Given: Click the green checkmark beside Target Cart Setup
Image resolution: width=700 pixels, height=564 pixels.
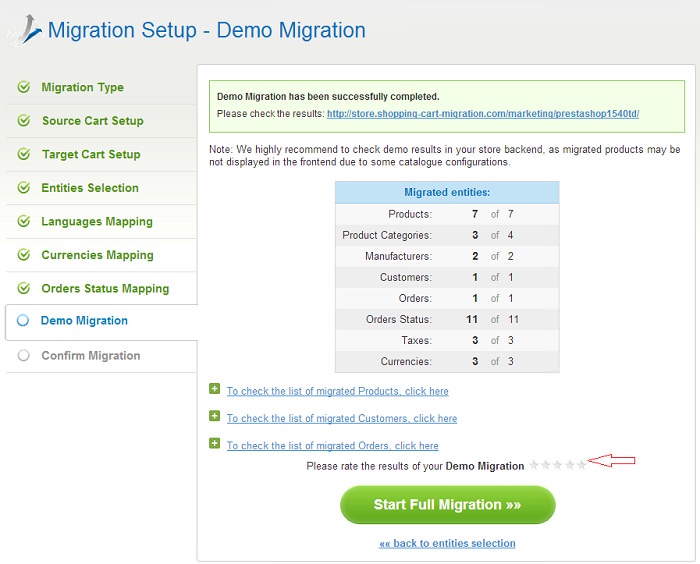Looking at the screenshot, I should pos(24,154).
